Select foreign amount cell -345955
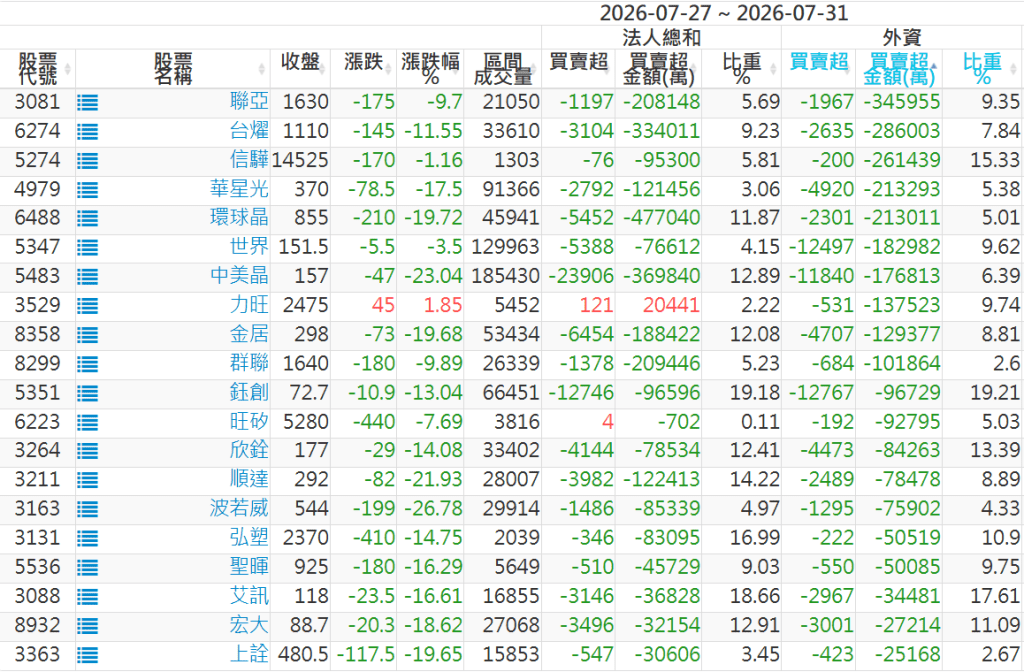1024x672 pixels. (901, 102)
